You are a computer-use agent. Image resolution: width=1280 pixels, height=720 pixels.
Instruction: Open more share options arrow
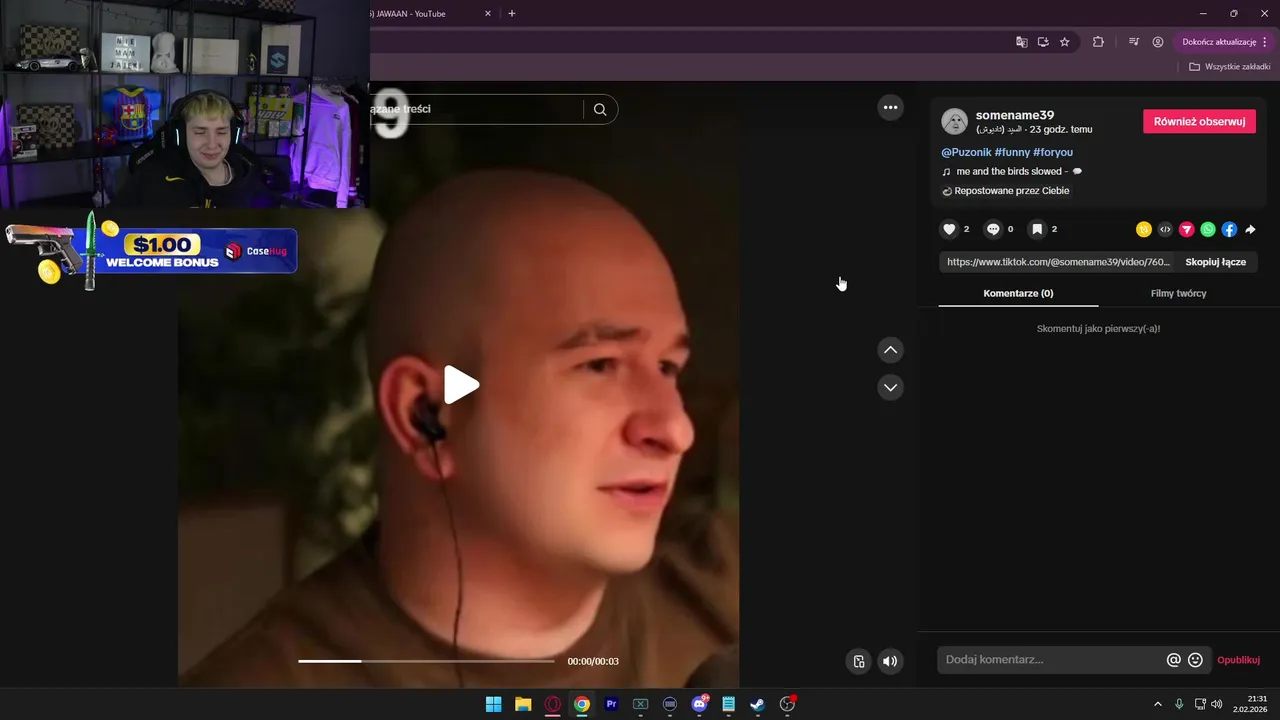(x=1250, y=229)
